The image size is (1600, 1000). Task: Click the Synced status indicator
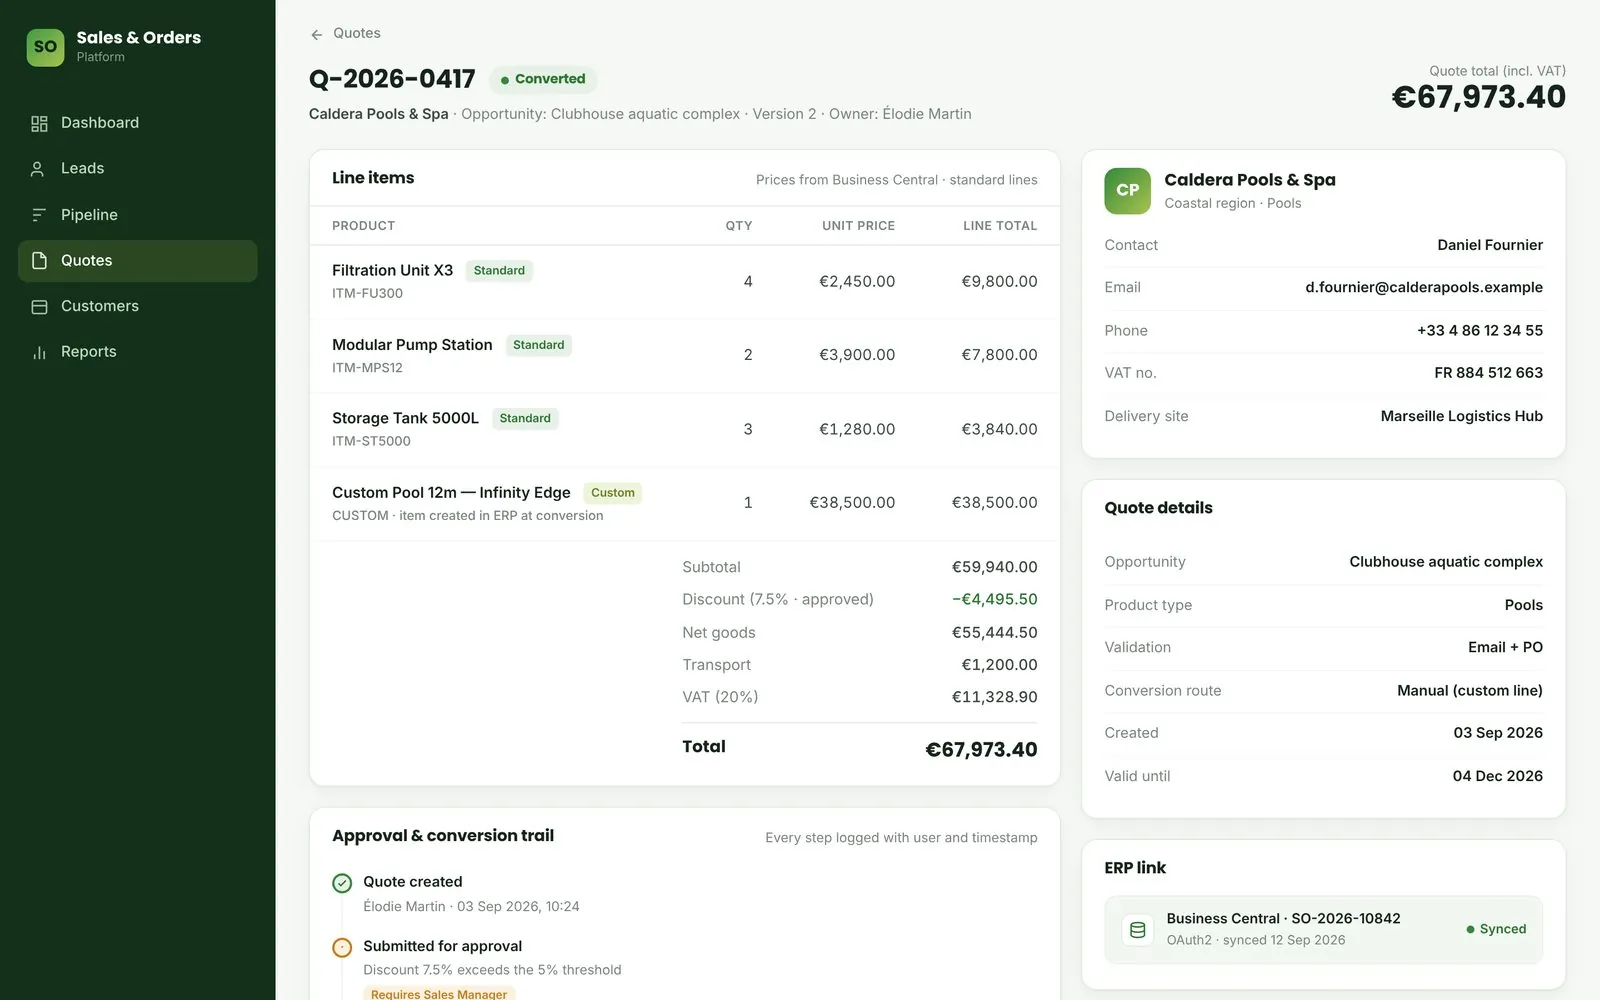click(1496, 929)
